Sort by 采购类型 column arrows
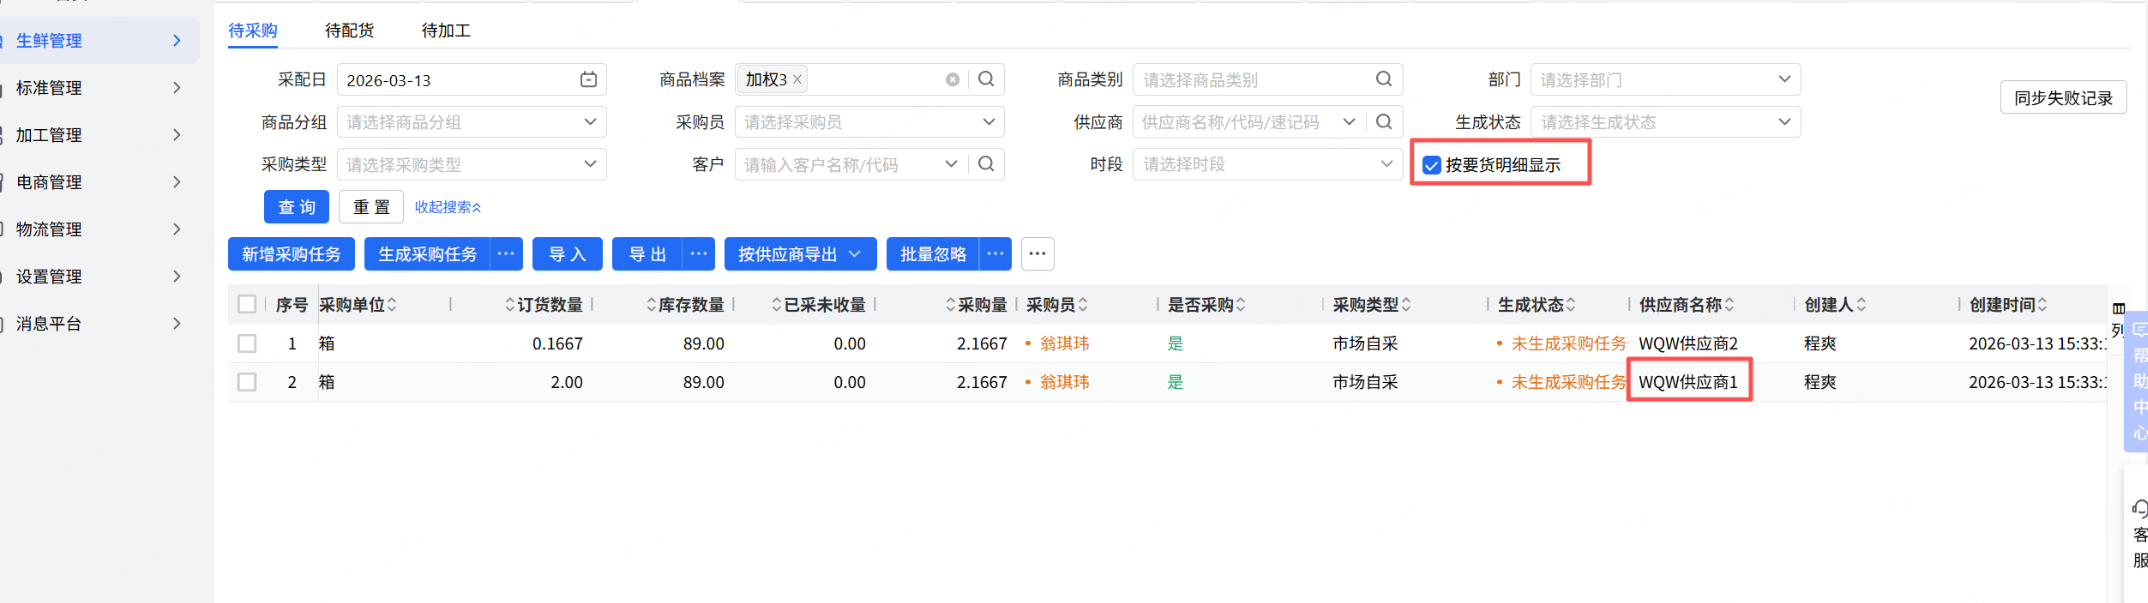The image size is (2148, 603). 1406,305
